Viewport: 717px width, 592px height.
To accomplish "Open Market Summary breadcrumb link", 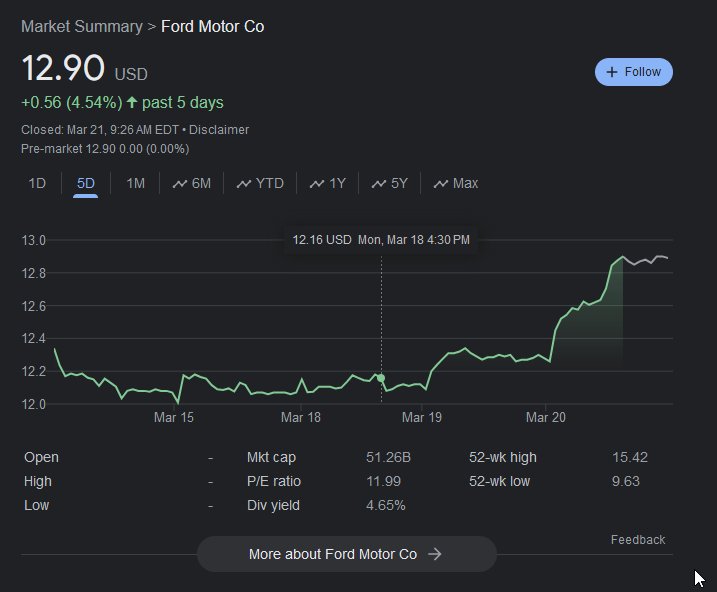I will click(82, 27).
